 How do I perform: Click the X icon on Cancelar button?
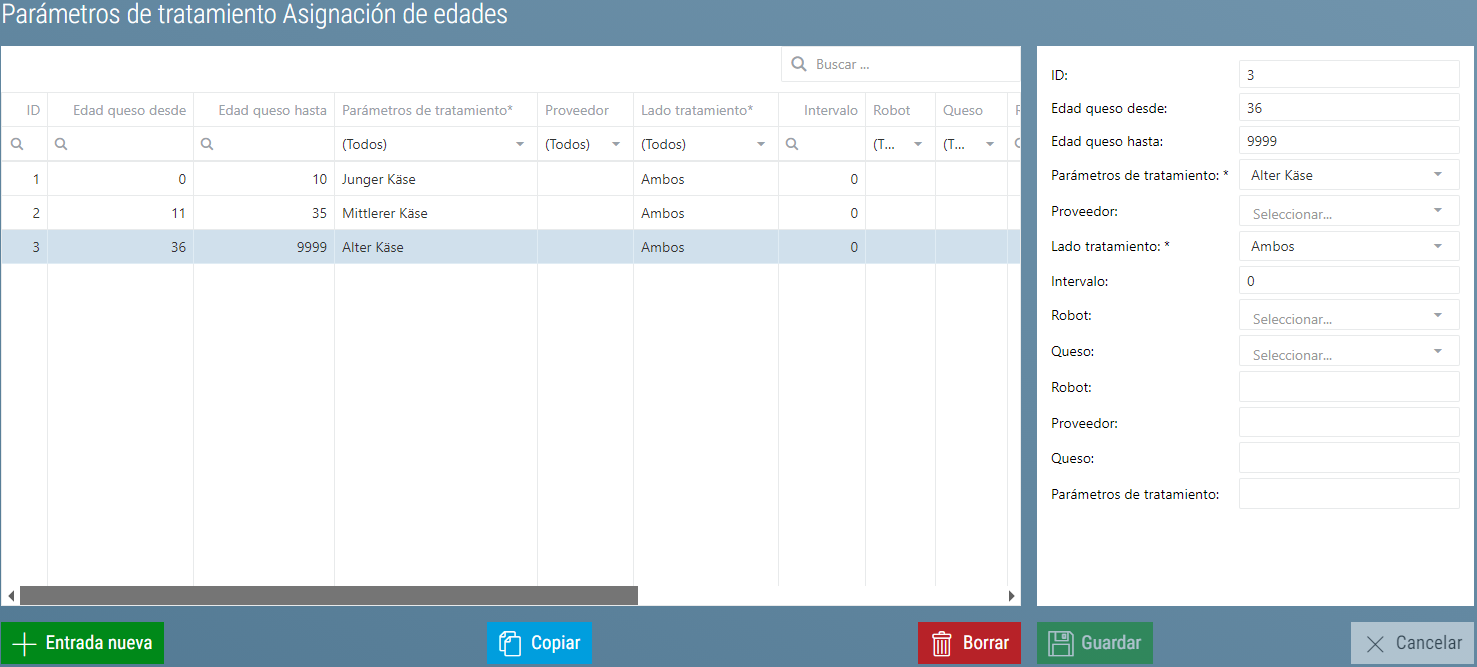coord(1375,644)
